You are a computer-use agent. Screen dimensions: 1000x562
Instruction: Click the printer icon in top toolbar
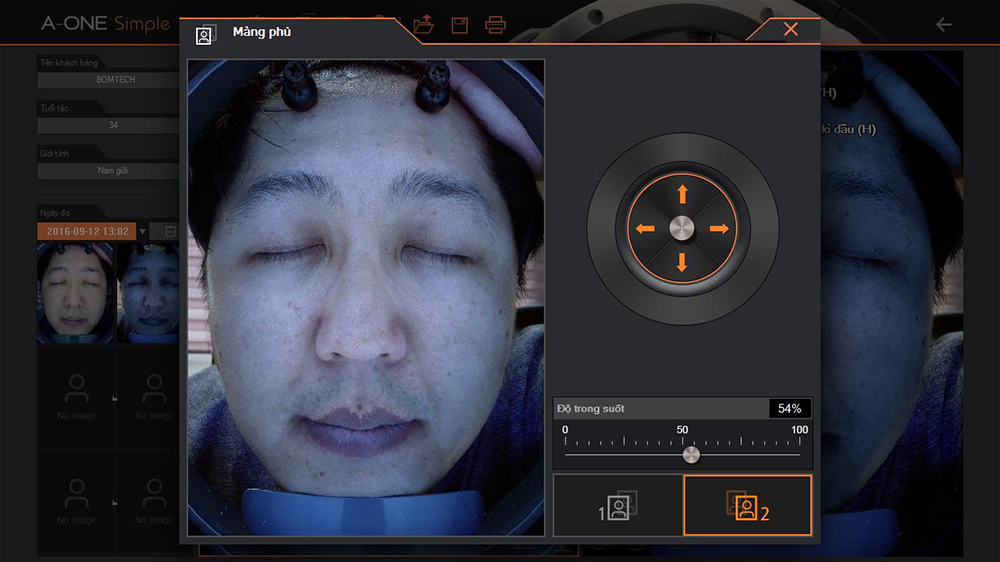pos(495,25)
